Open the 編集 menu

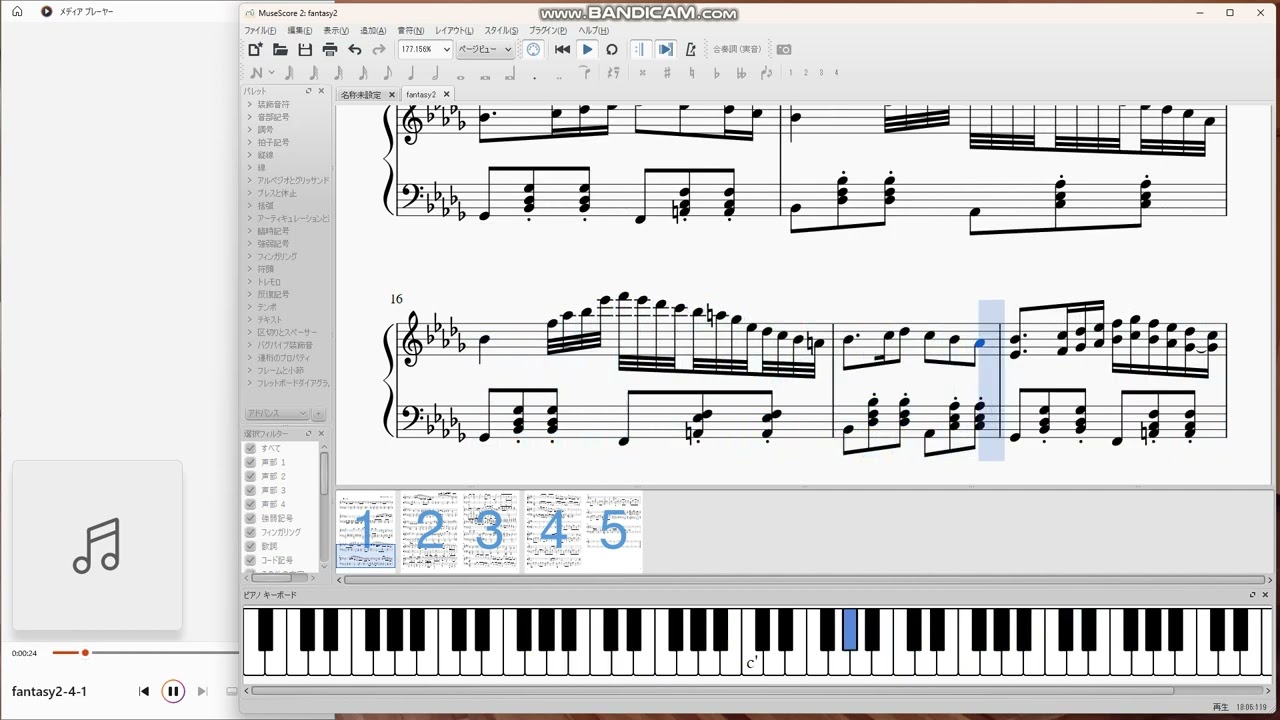coord(300,31)
